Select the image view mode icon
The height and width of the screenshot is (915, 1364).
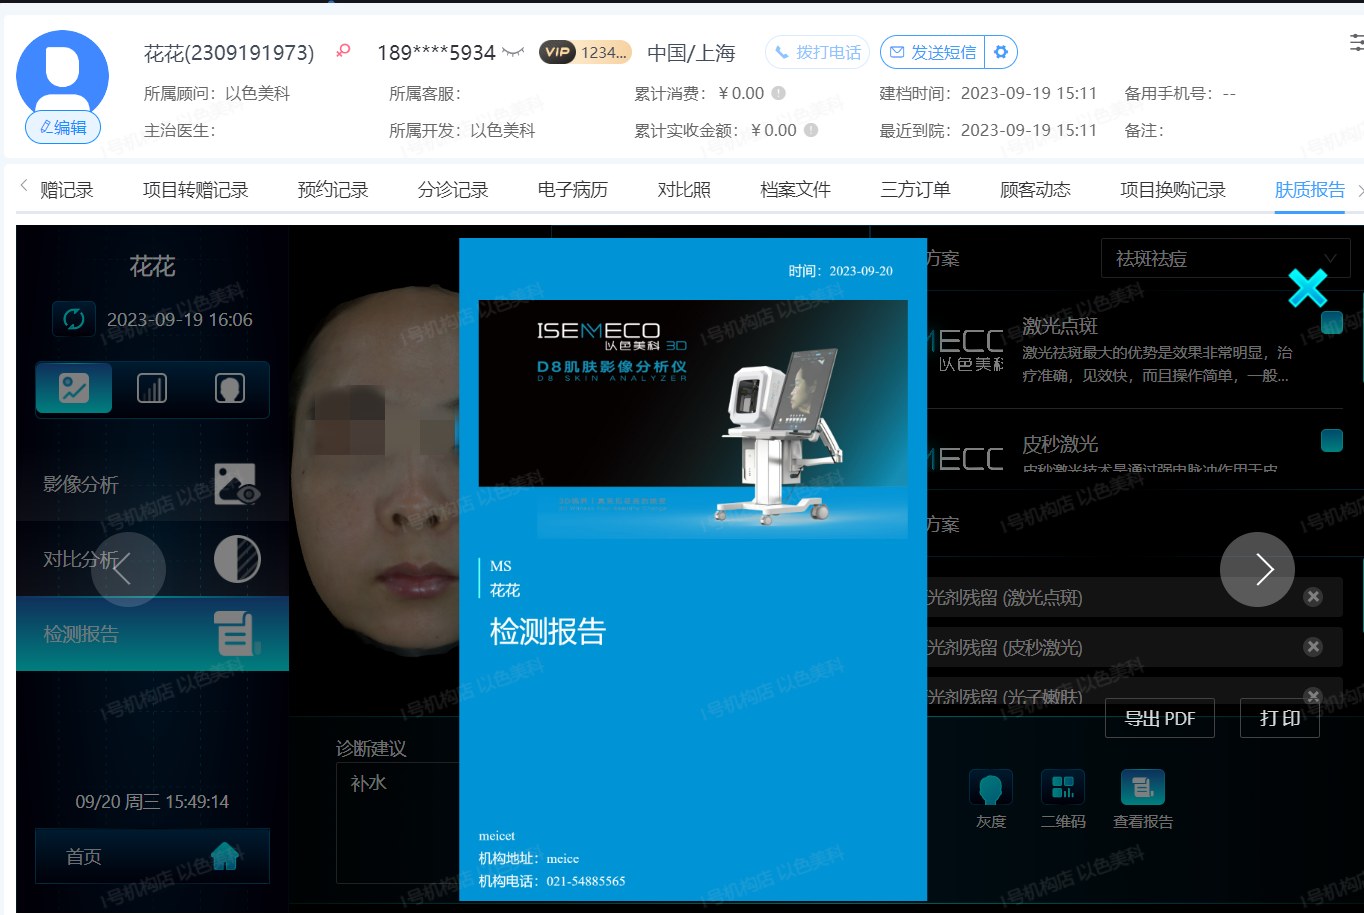pos(74,388)
